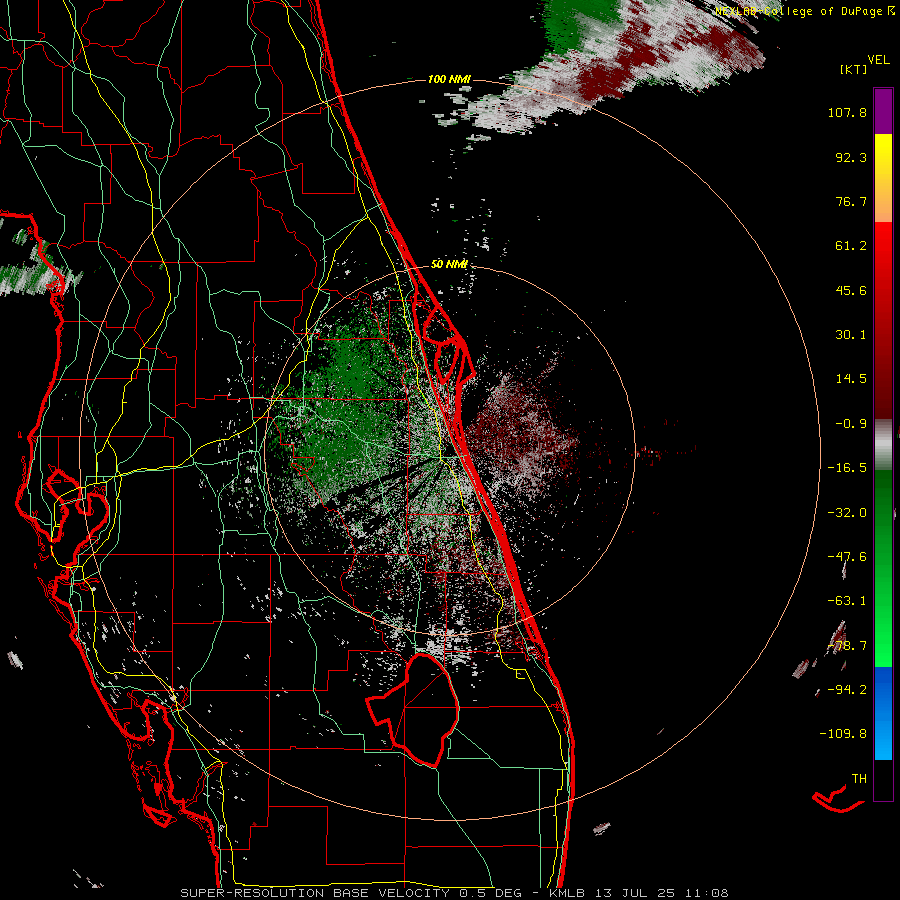Click the -16.5 velocity legend value
Screen dimensions: 900x900
click(x=847, y=468)
